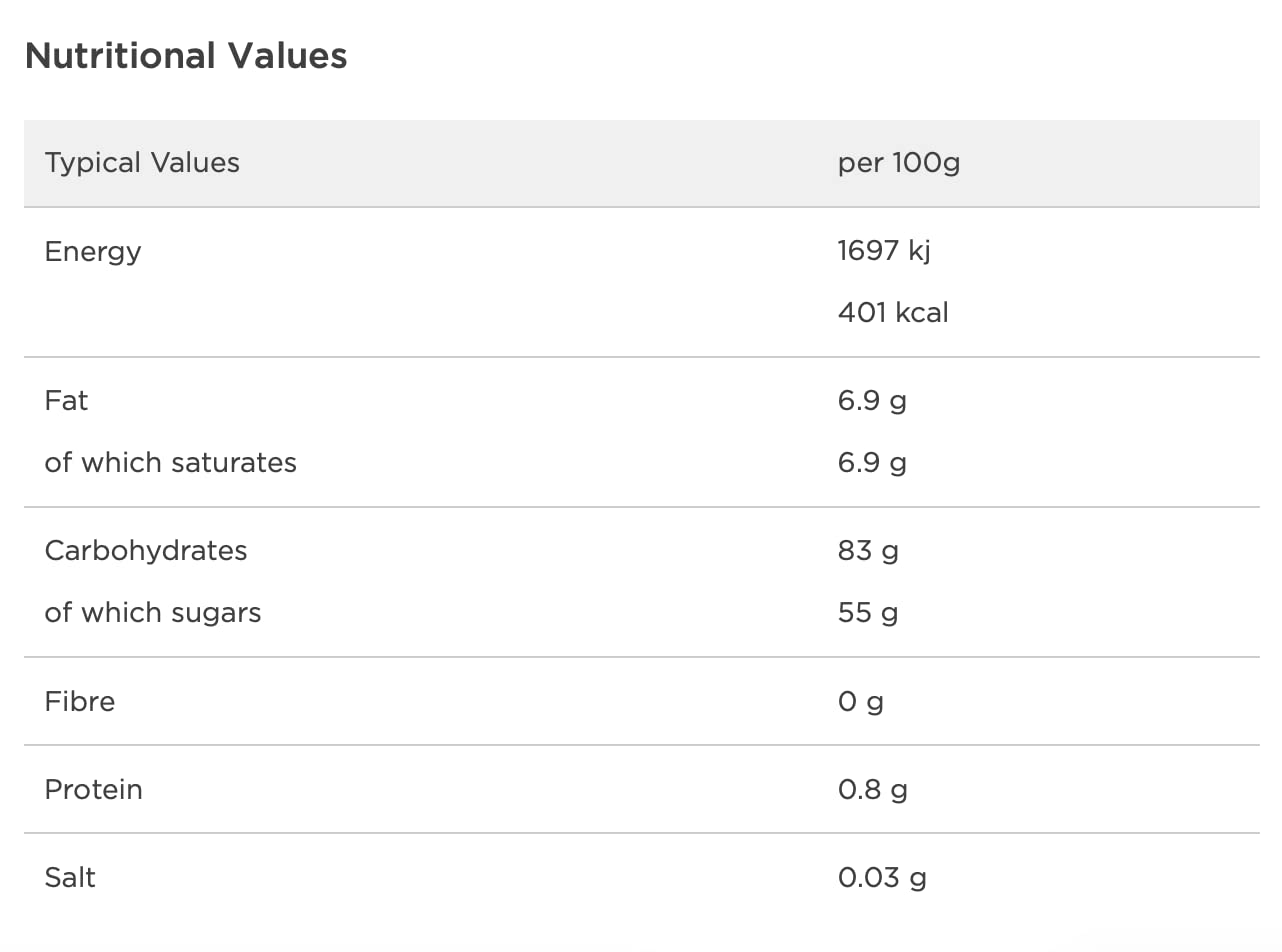
Task: Select the Typical Values column header
Action: click(x=142, y=163)
